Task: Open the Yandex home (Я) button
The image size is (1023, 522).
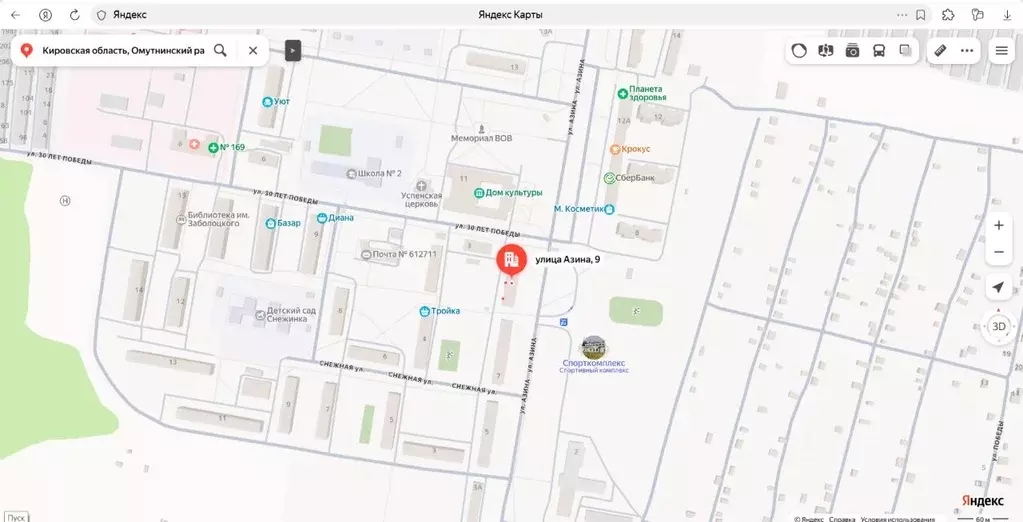Action: pyautogui.click(x=45, y=14)
